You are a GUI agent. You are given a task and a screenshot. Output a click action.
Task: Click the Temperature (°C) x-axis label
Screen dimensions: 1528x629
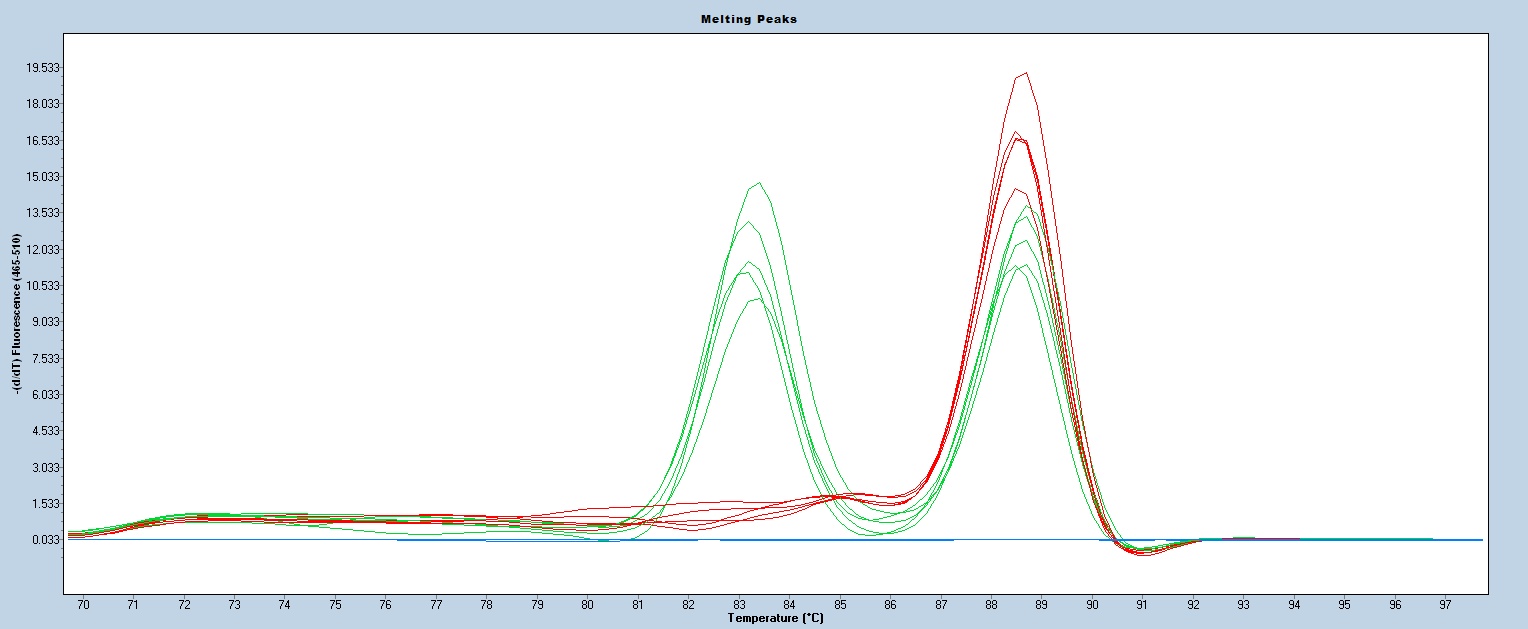click(x=776, y=618)
